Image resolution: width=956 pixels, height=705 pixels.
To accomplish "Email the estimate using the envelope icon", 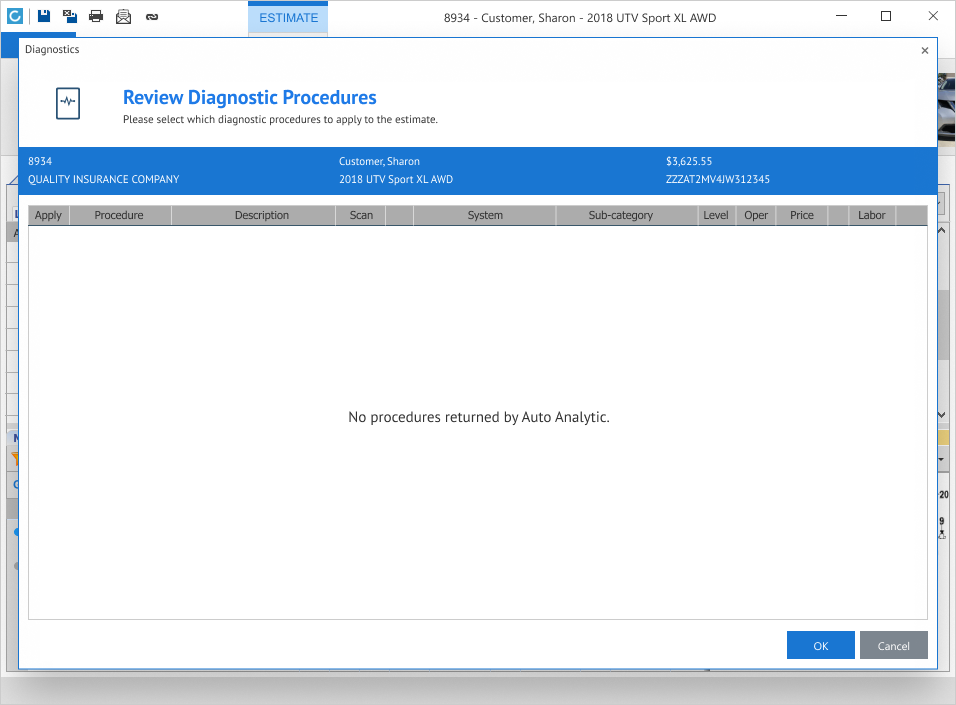I will (x=123, y=16).
